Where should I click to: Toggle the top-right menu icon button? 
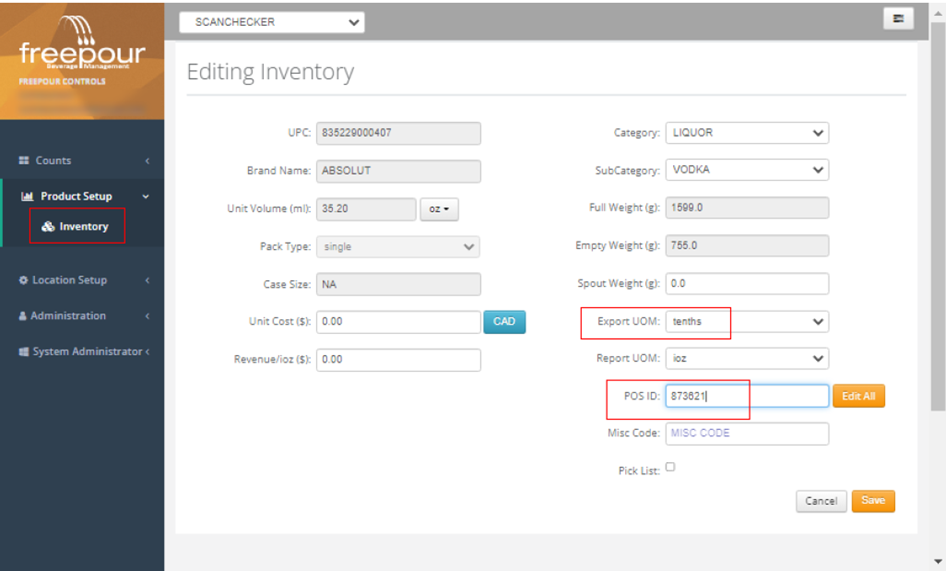(898, 19)
